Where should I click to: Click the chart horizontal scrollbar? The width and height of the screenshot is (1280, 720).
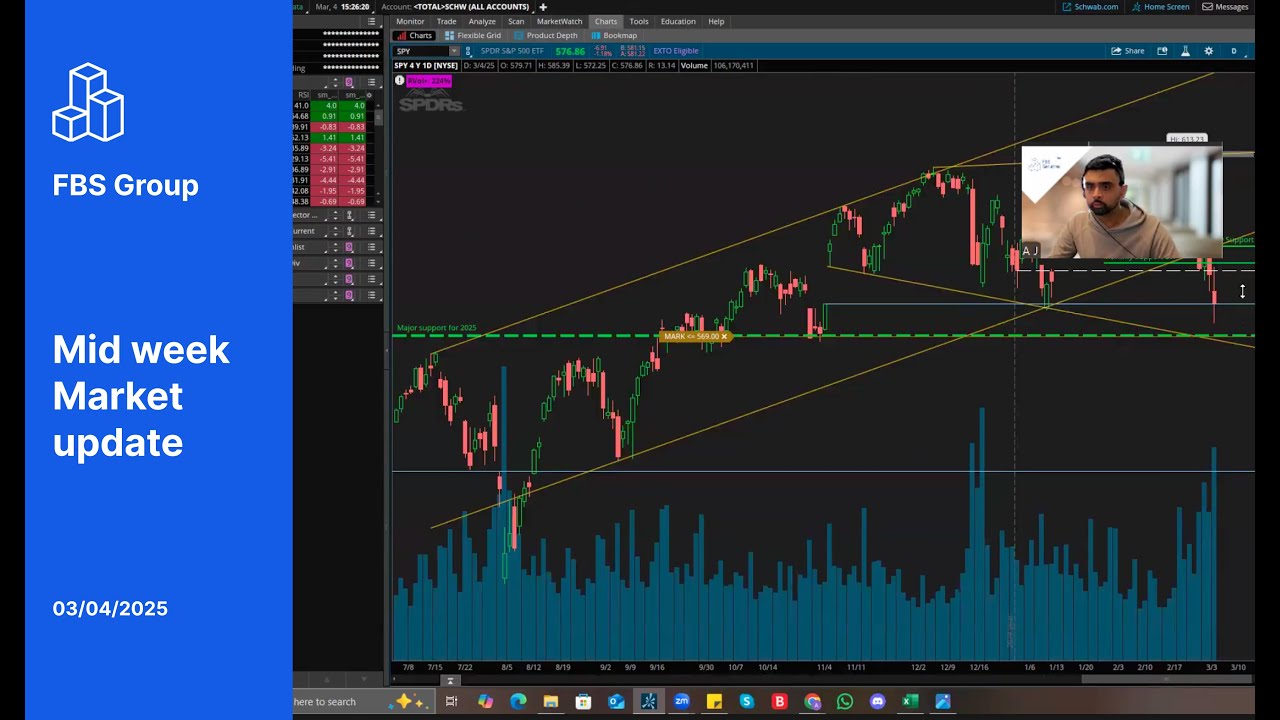pyautogui.click(x=1165, y=680)
